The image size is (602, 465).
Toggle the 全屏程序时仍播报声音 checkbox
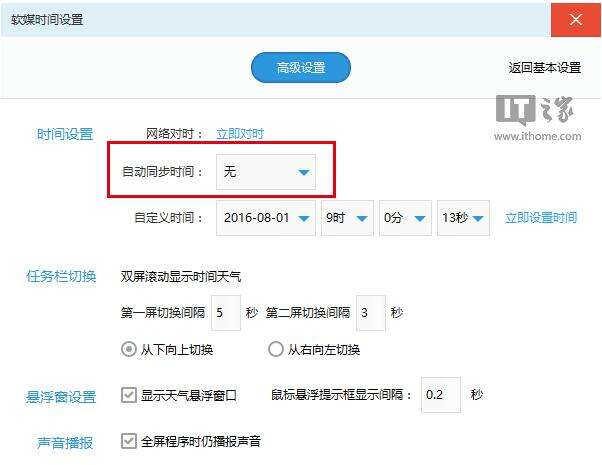(129, 441)
